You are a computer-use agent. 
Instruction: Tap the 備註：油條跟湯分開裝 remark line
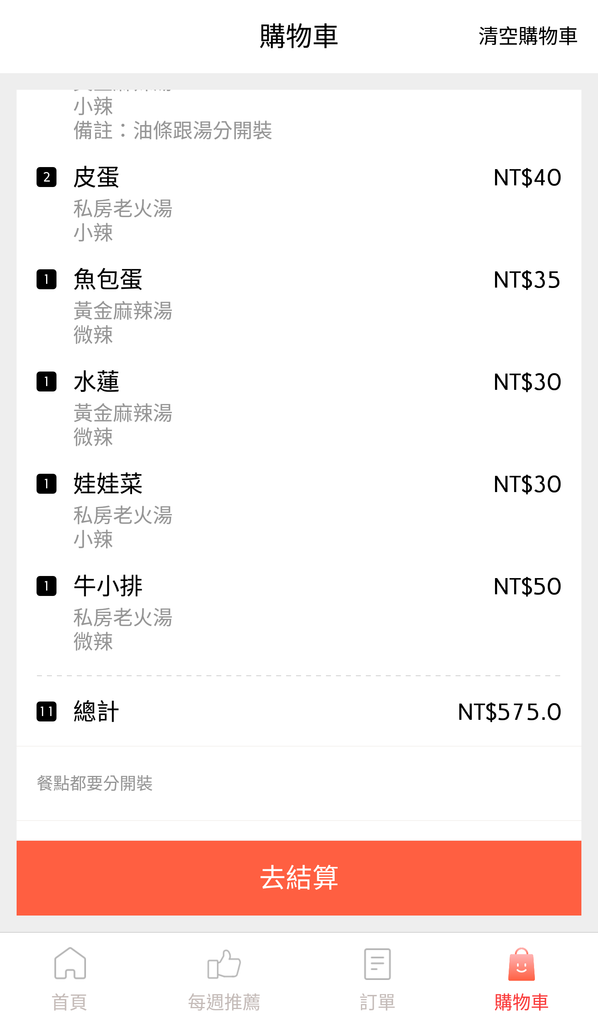(172, 130)
